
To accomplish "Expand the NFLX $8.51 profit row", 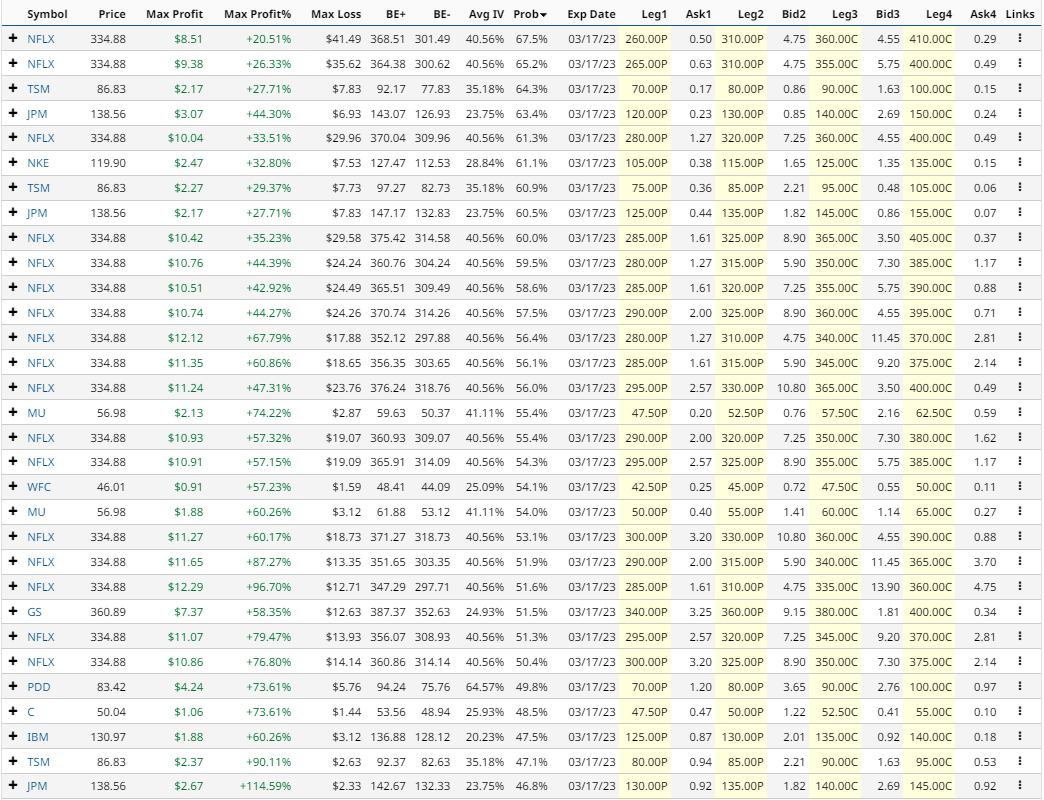I will [x=13, y=39].
